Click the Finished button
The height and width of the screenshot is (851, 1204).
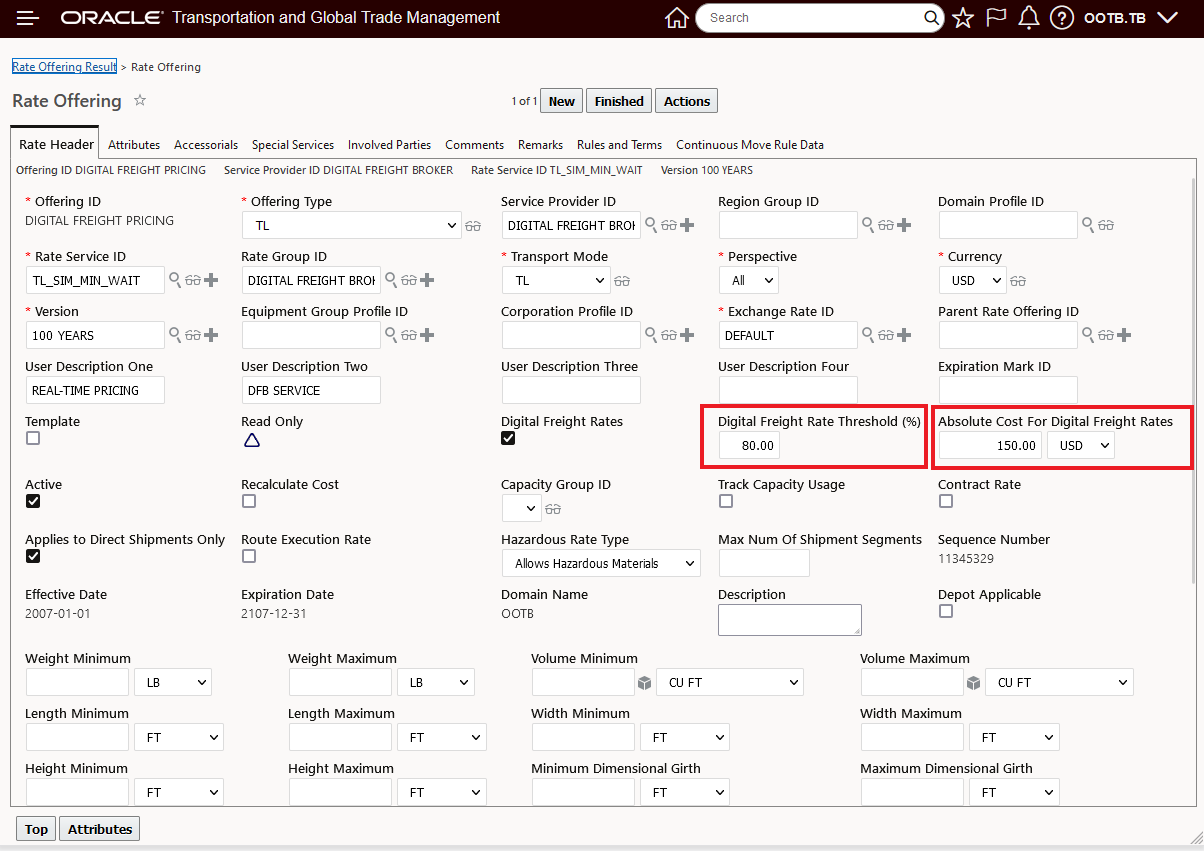coord(619,101)
